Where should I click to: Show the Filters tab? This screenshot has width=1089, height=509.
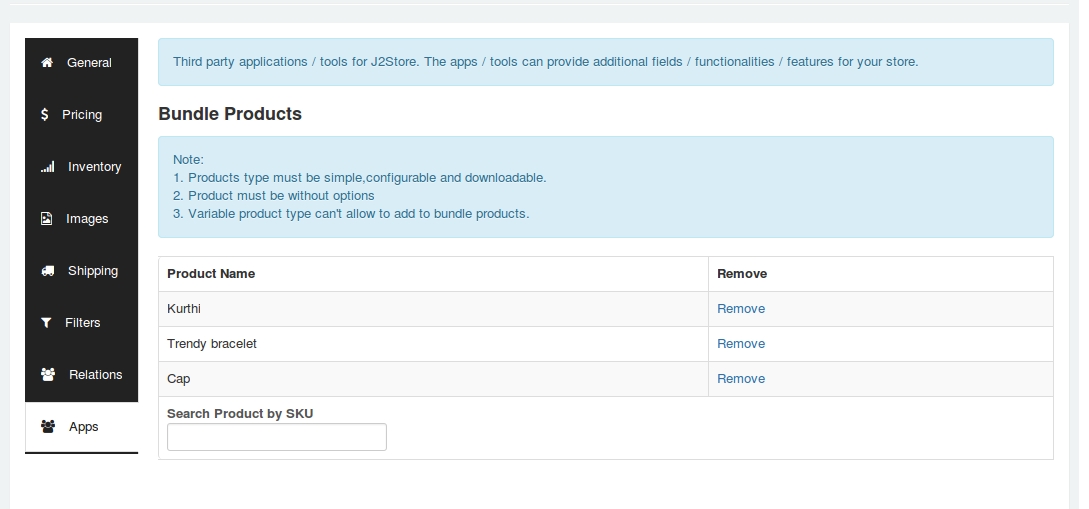point(81,324)
